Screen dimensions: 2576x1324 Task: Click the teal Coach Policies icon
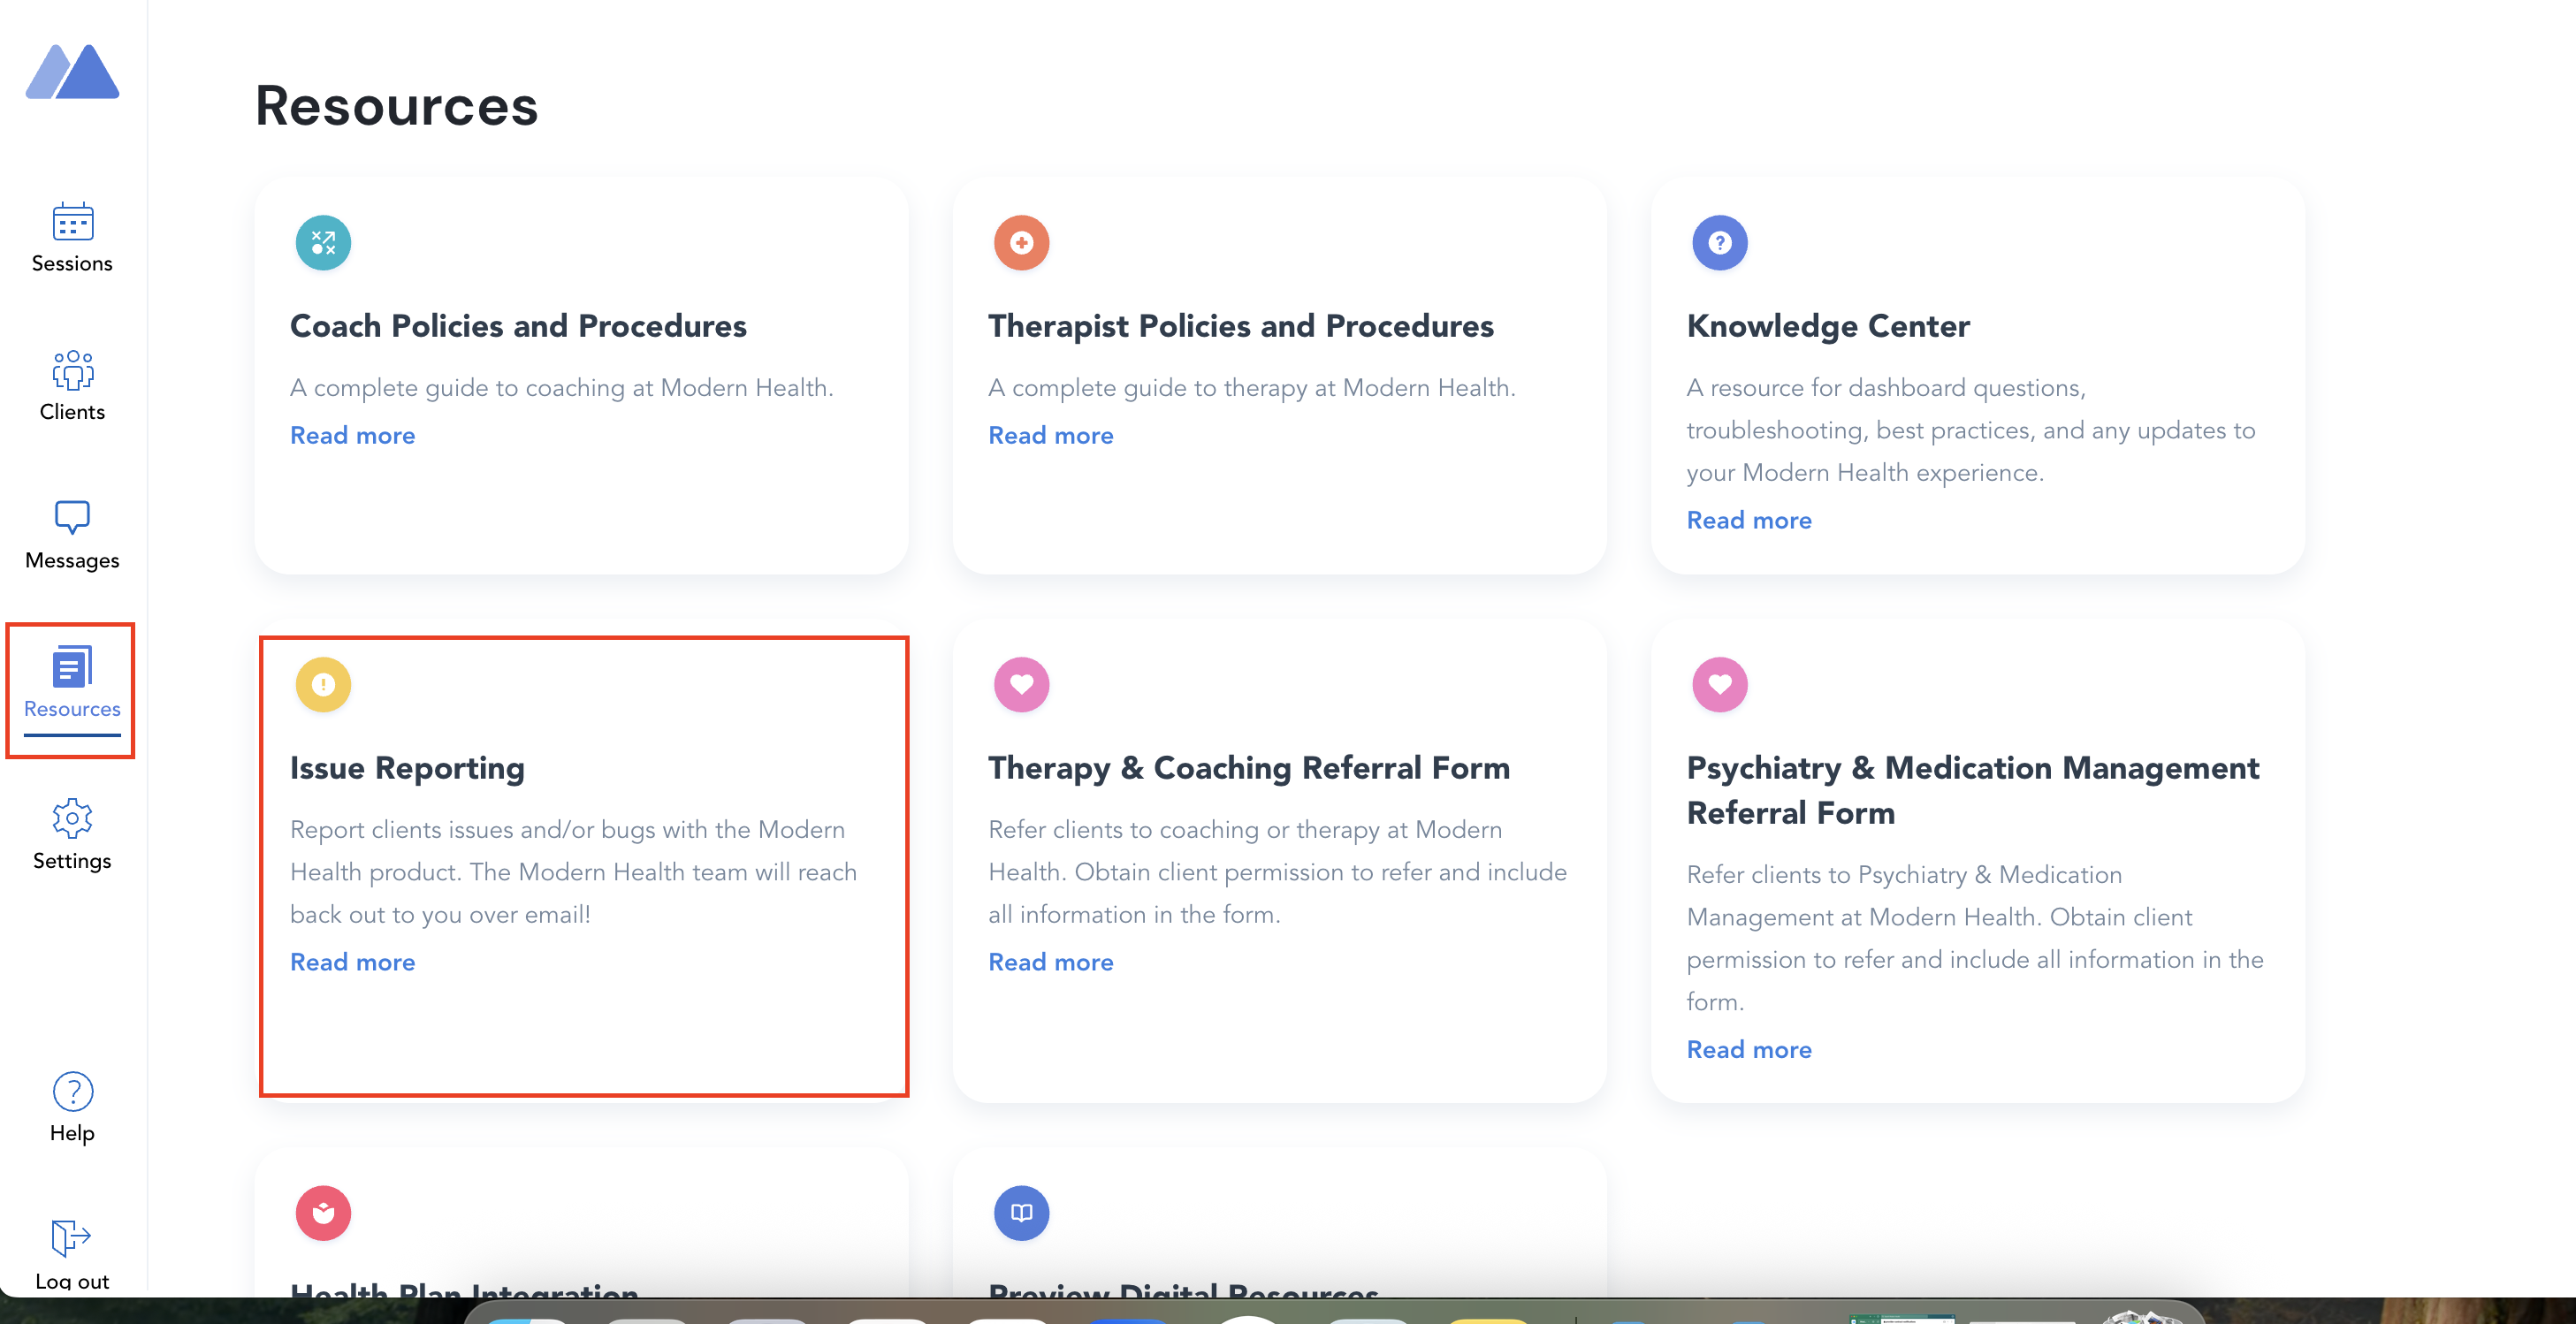click(323, 243)
